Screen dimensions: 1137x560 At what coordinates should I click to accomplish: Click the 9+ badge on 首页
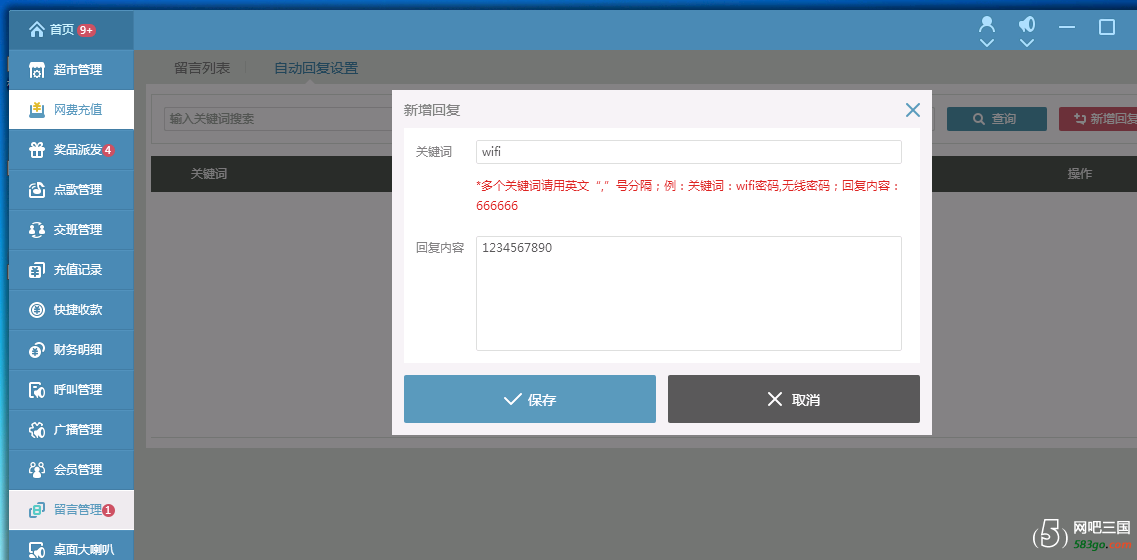[86, 30]
